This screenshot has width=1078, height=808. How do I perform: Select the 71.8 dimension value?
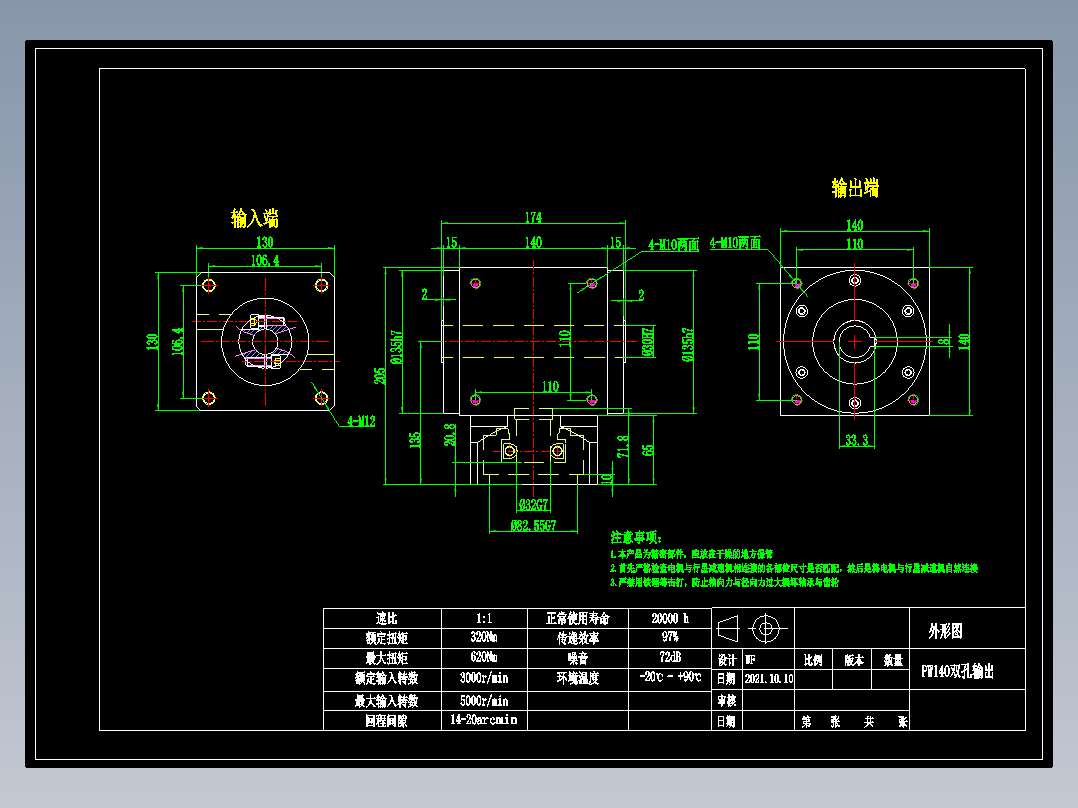[x=623, y=447]
